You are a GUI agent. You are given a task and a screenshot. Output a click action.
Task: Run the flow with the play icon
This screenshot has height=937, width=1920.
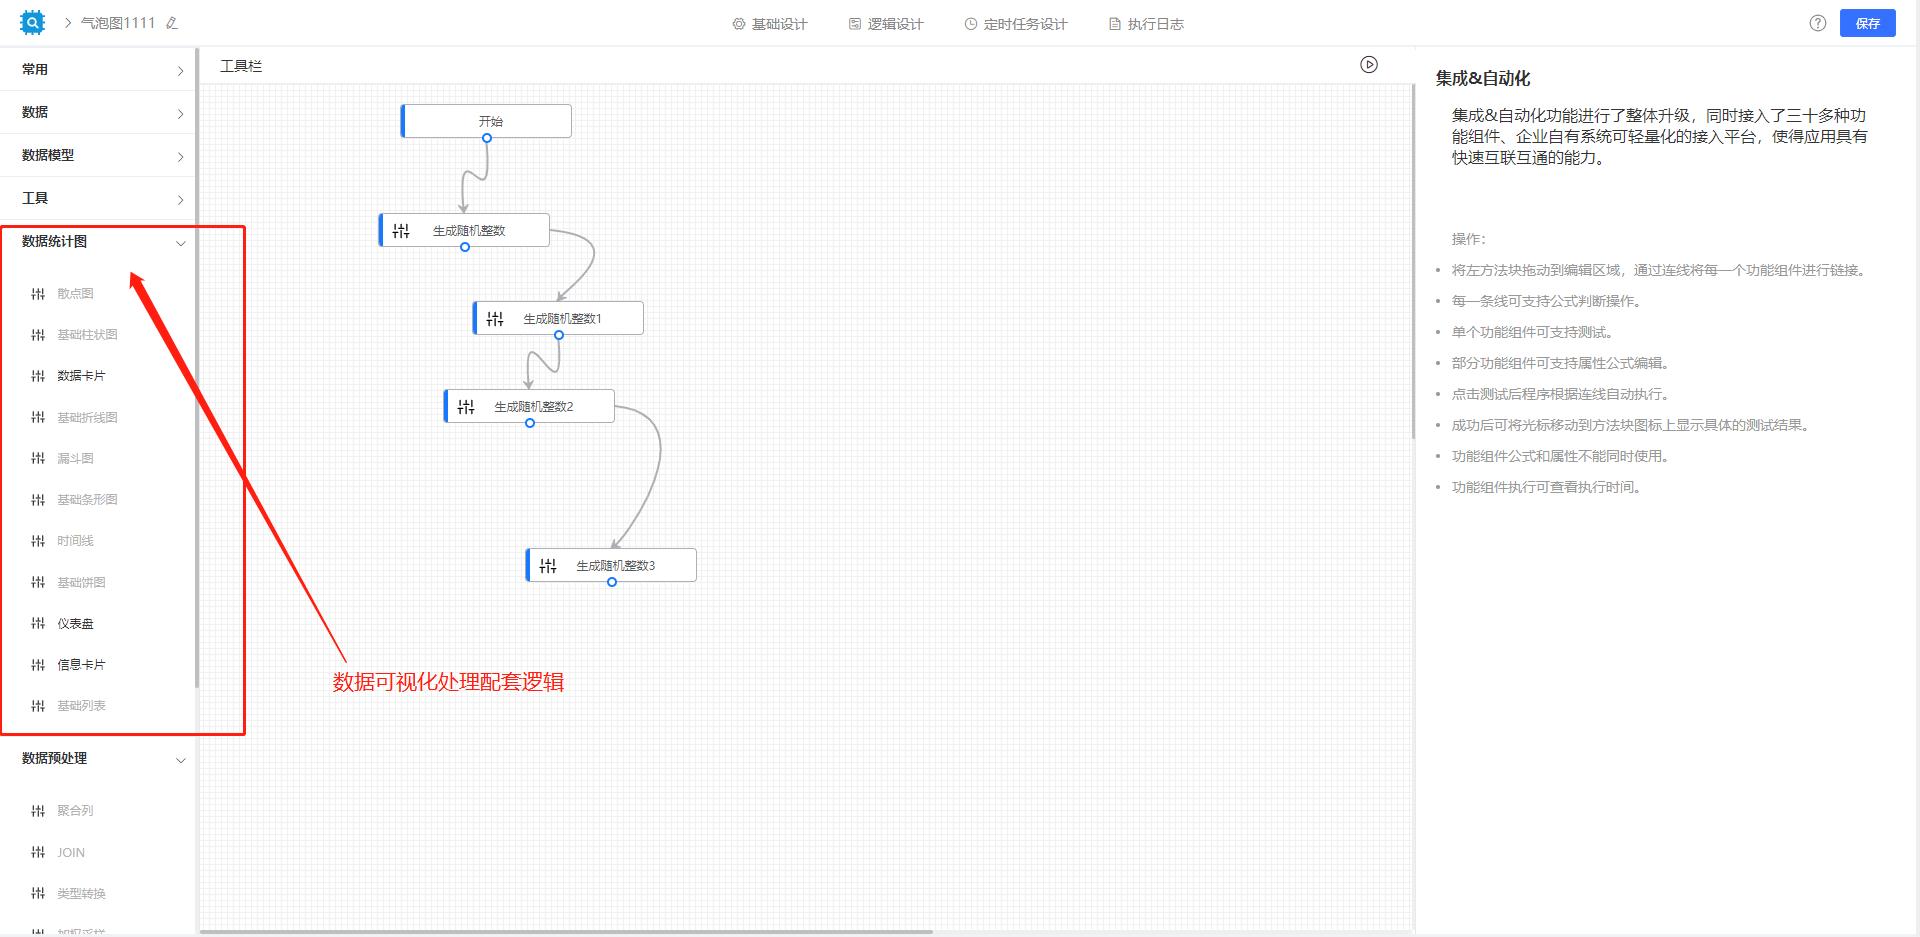pos(1369,65)
